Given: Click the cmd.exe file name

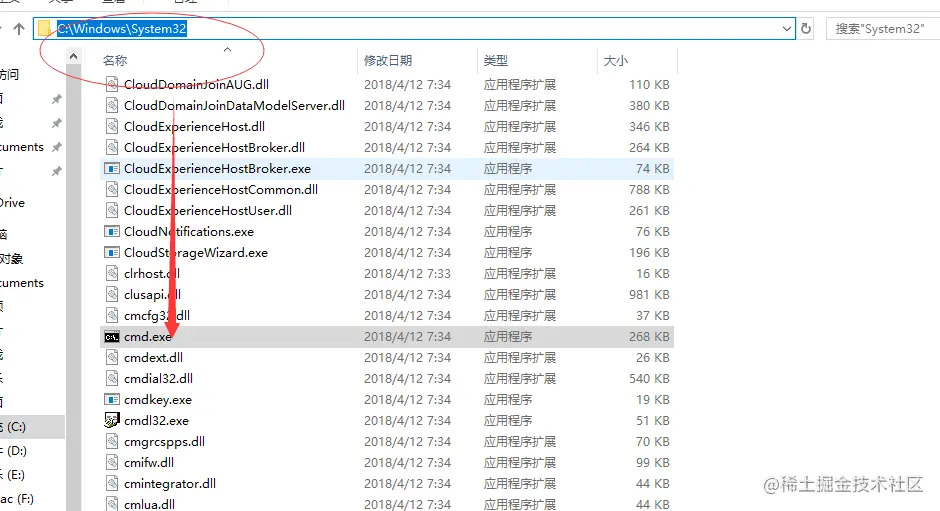Looking at the screenshot, I should pos(147,337).
